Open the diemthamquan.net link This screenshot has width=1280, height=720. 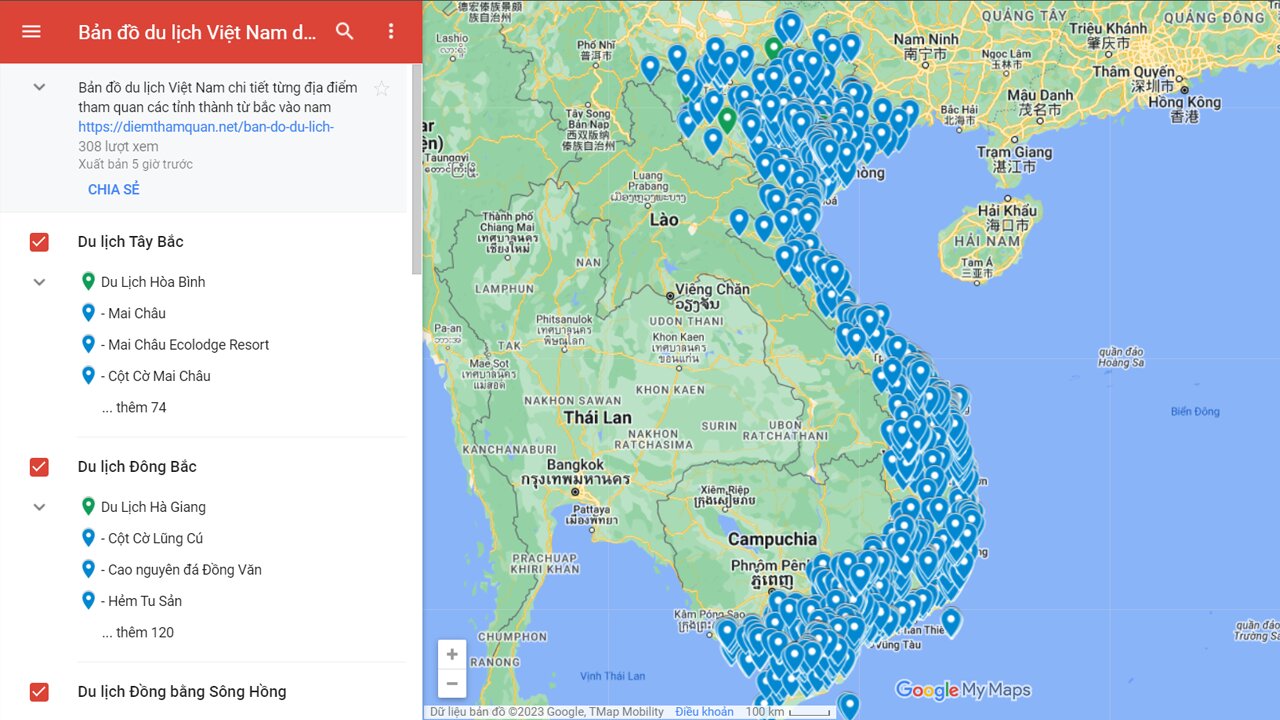[206, 127]
